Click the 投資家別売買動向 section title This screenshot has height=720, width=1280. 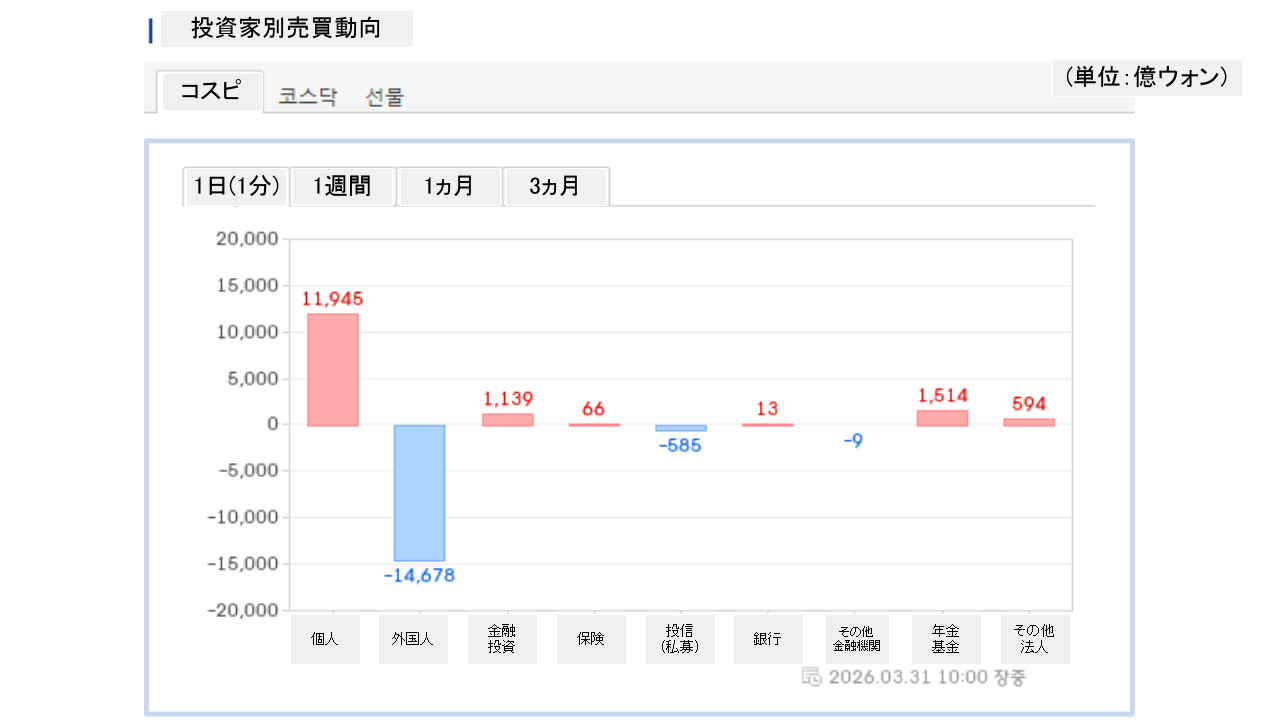286,29
